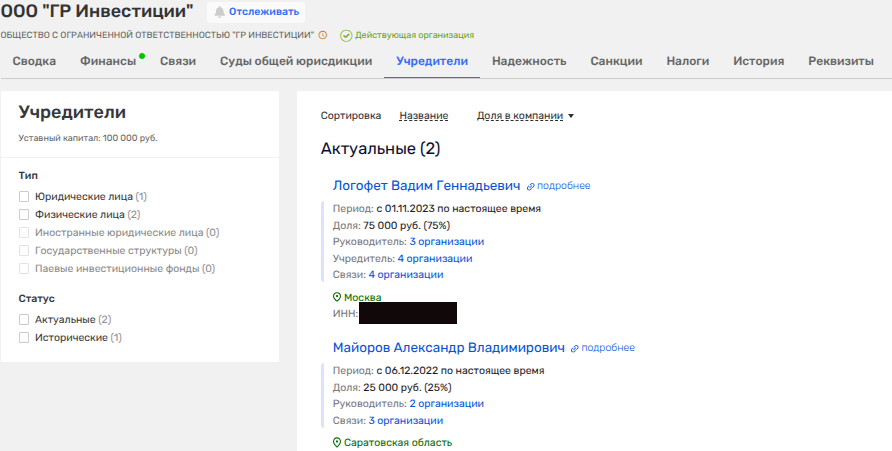The height and width of the screenshot is (451, 892).
Task: Click the Саратовская область location pin icon
Action: (x=337, y=443)
